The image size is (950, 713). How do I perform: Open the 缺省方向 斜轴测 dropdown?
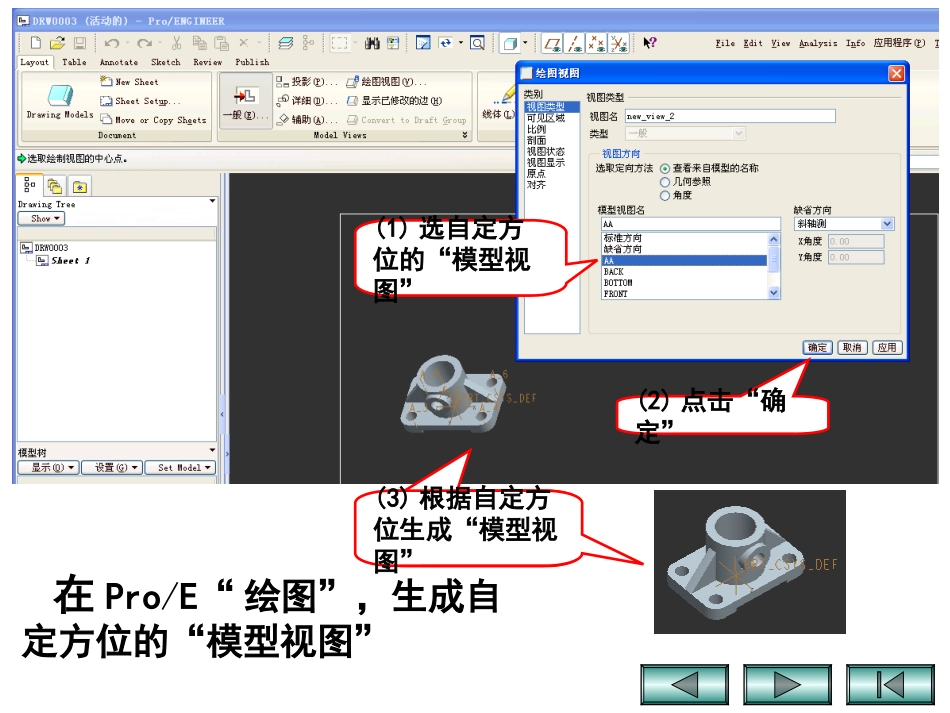pos(887,224)
